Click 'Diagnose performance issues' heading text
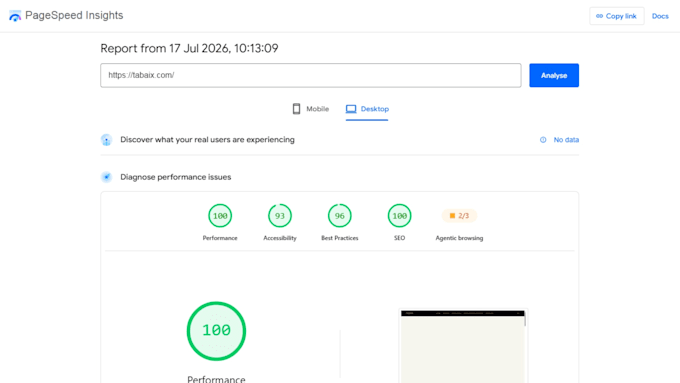The image size is (680, 383). pyautogui.click(x=176, y=177)
